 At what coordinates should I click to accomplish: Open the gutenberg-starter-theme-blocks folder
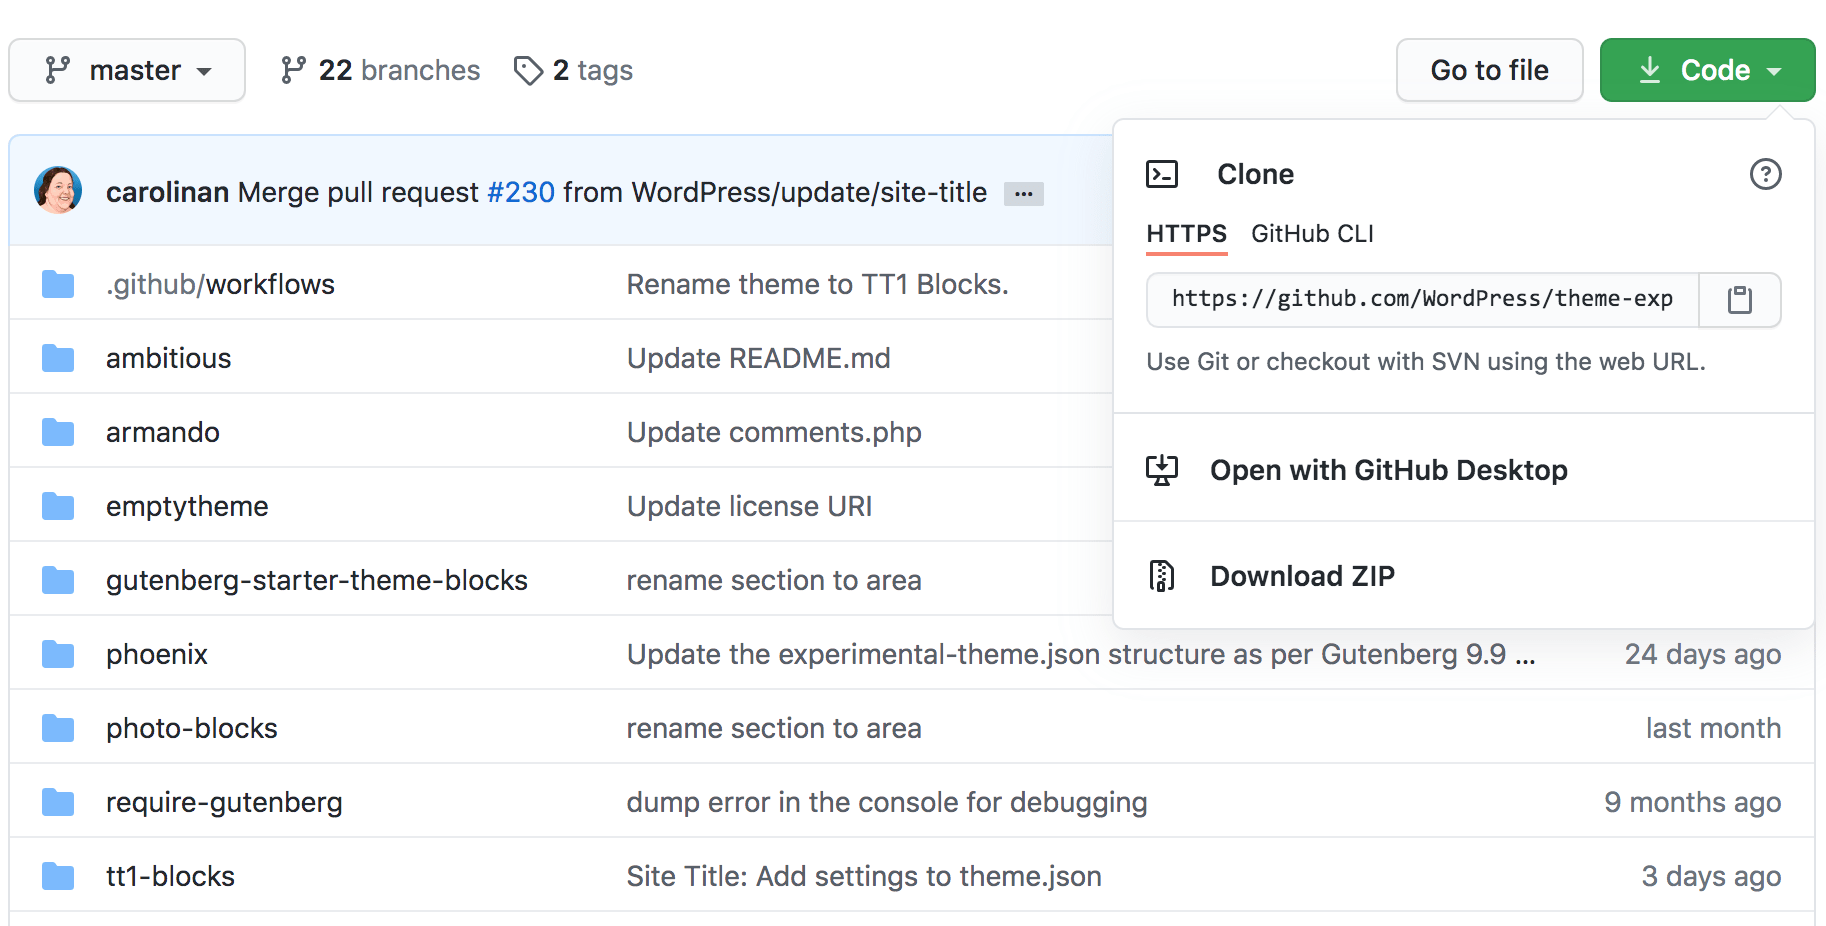316,580
